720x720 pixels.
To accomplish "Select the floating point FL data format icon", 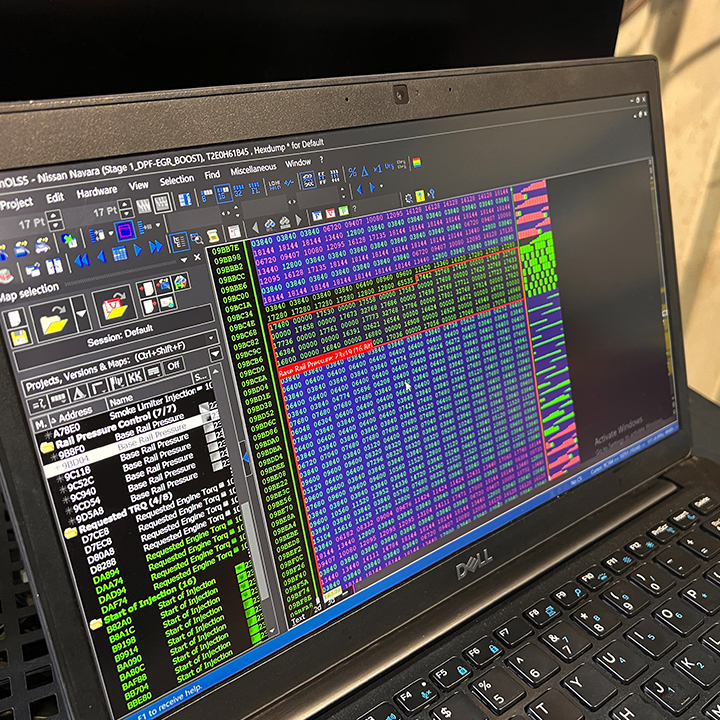I will 254,188.
